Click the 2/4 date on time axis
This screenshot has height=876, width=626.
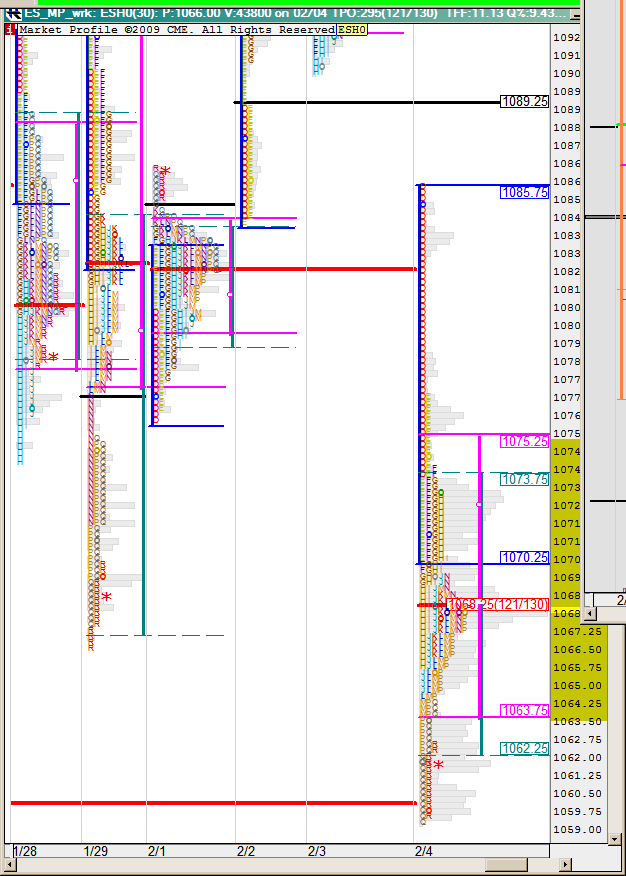coord(424,851)
